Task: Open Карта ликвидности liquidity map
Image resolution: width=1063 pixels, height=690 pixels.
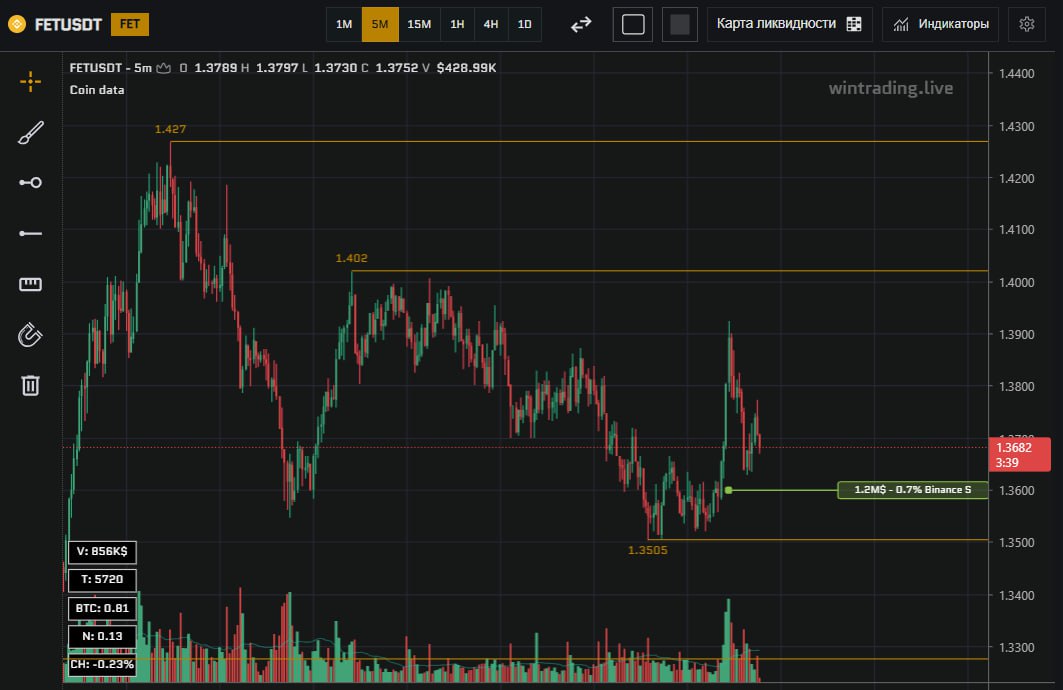Action: pos(789,24)
